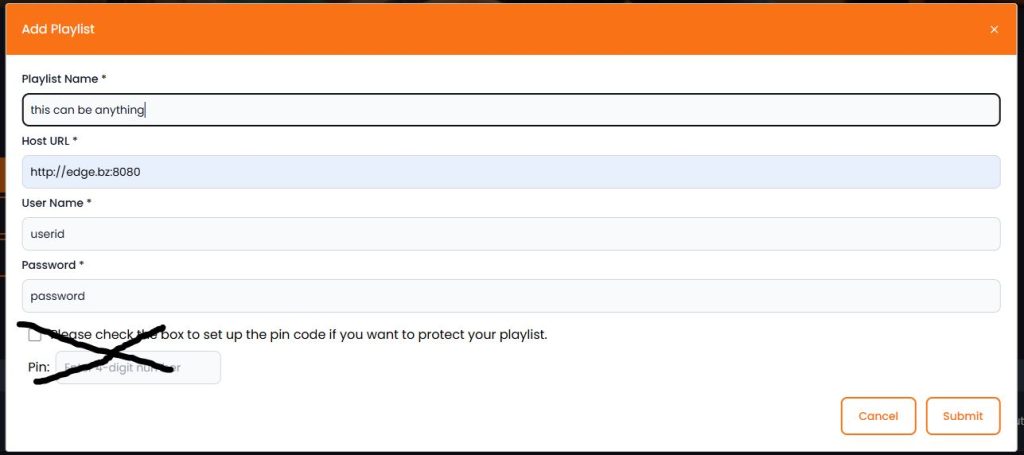
Task: Close the Add Playlist dialog
Action: pos(993,30)
